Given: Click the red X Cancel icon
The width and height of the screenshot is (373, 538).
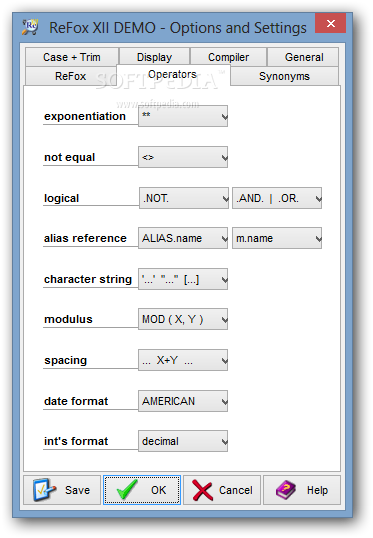Looking at the screenshot, I should point(202,490).
